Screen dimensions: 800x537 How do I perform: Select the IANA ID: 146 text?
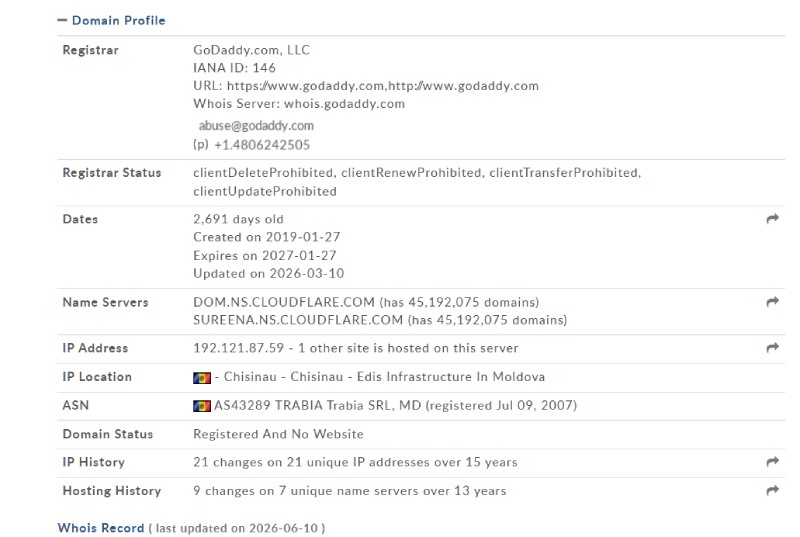(234, 68)
